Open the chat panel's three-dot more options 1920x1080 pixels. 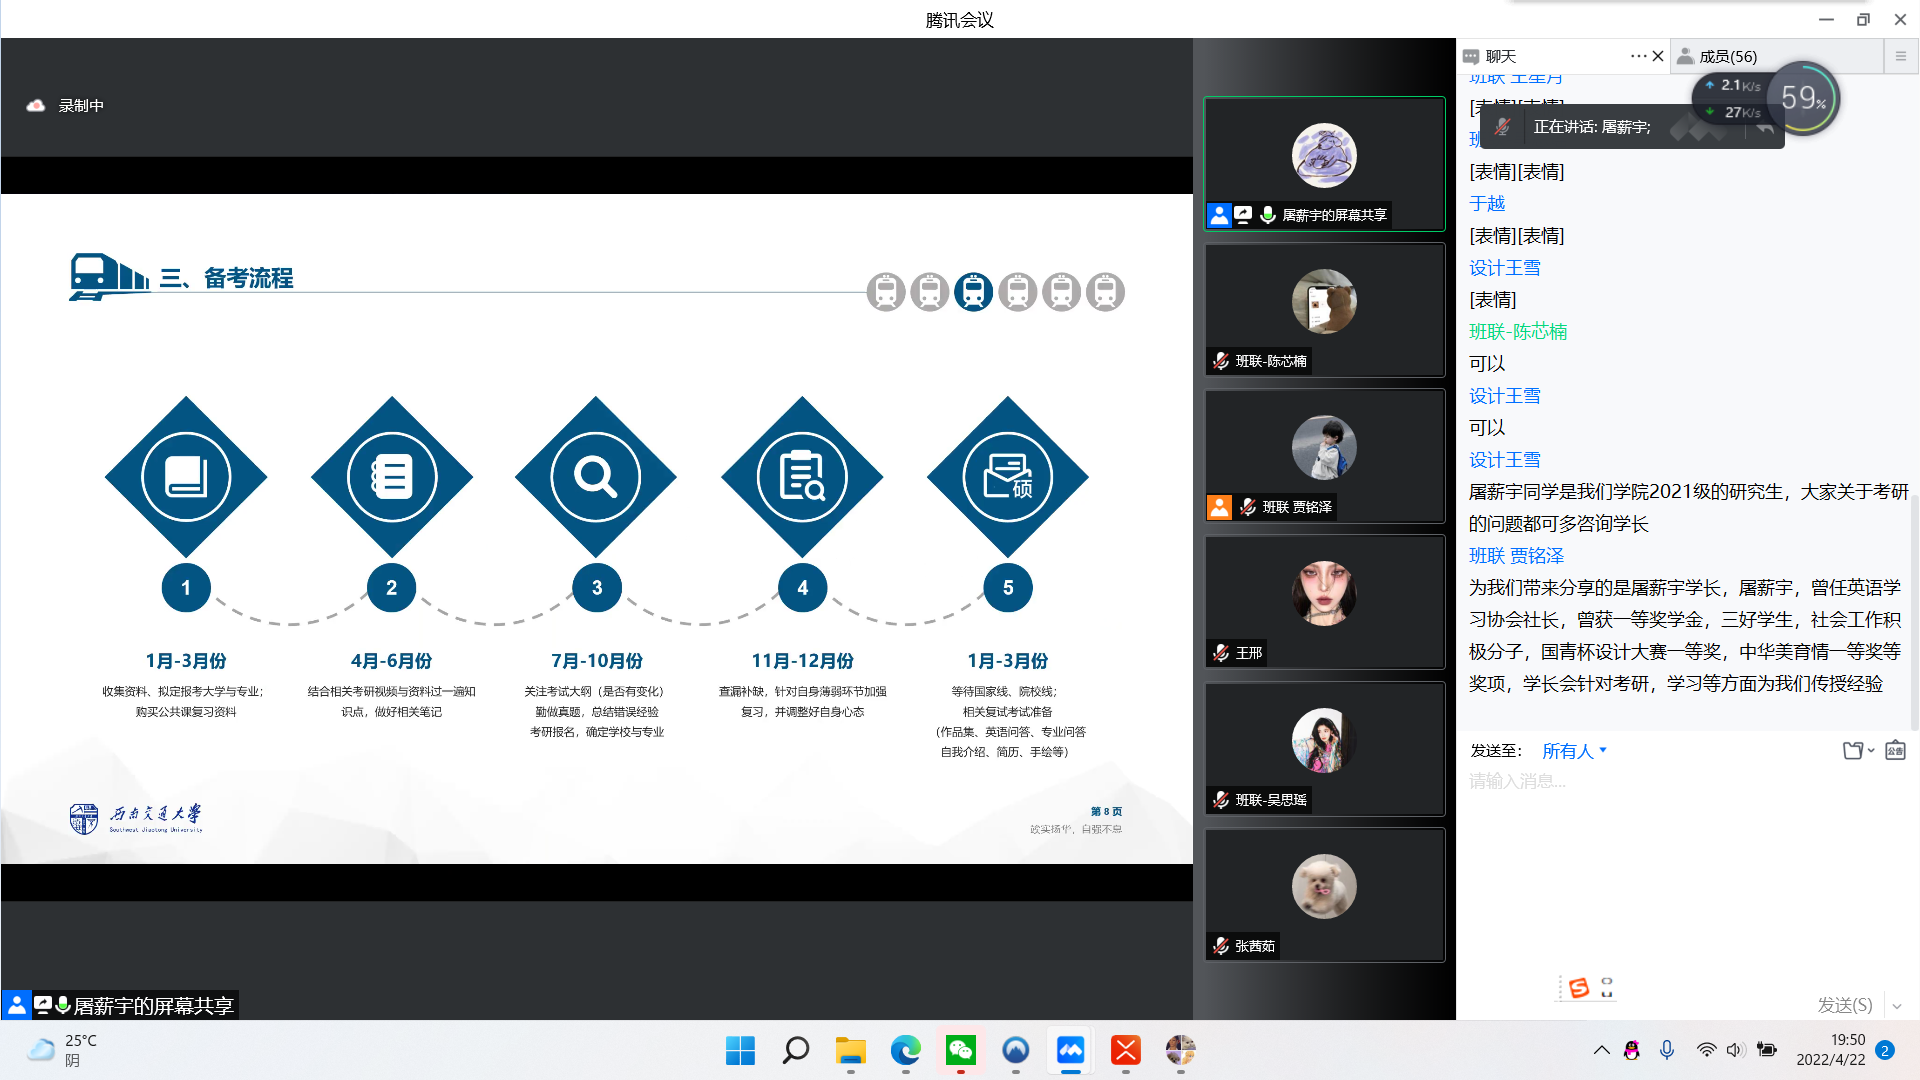coord(1638,56)
